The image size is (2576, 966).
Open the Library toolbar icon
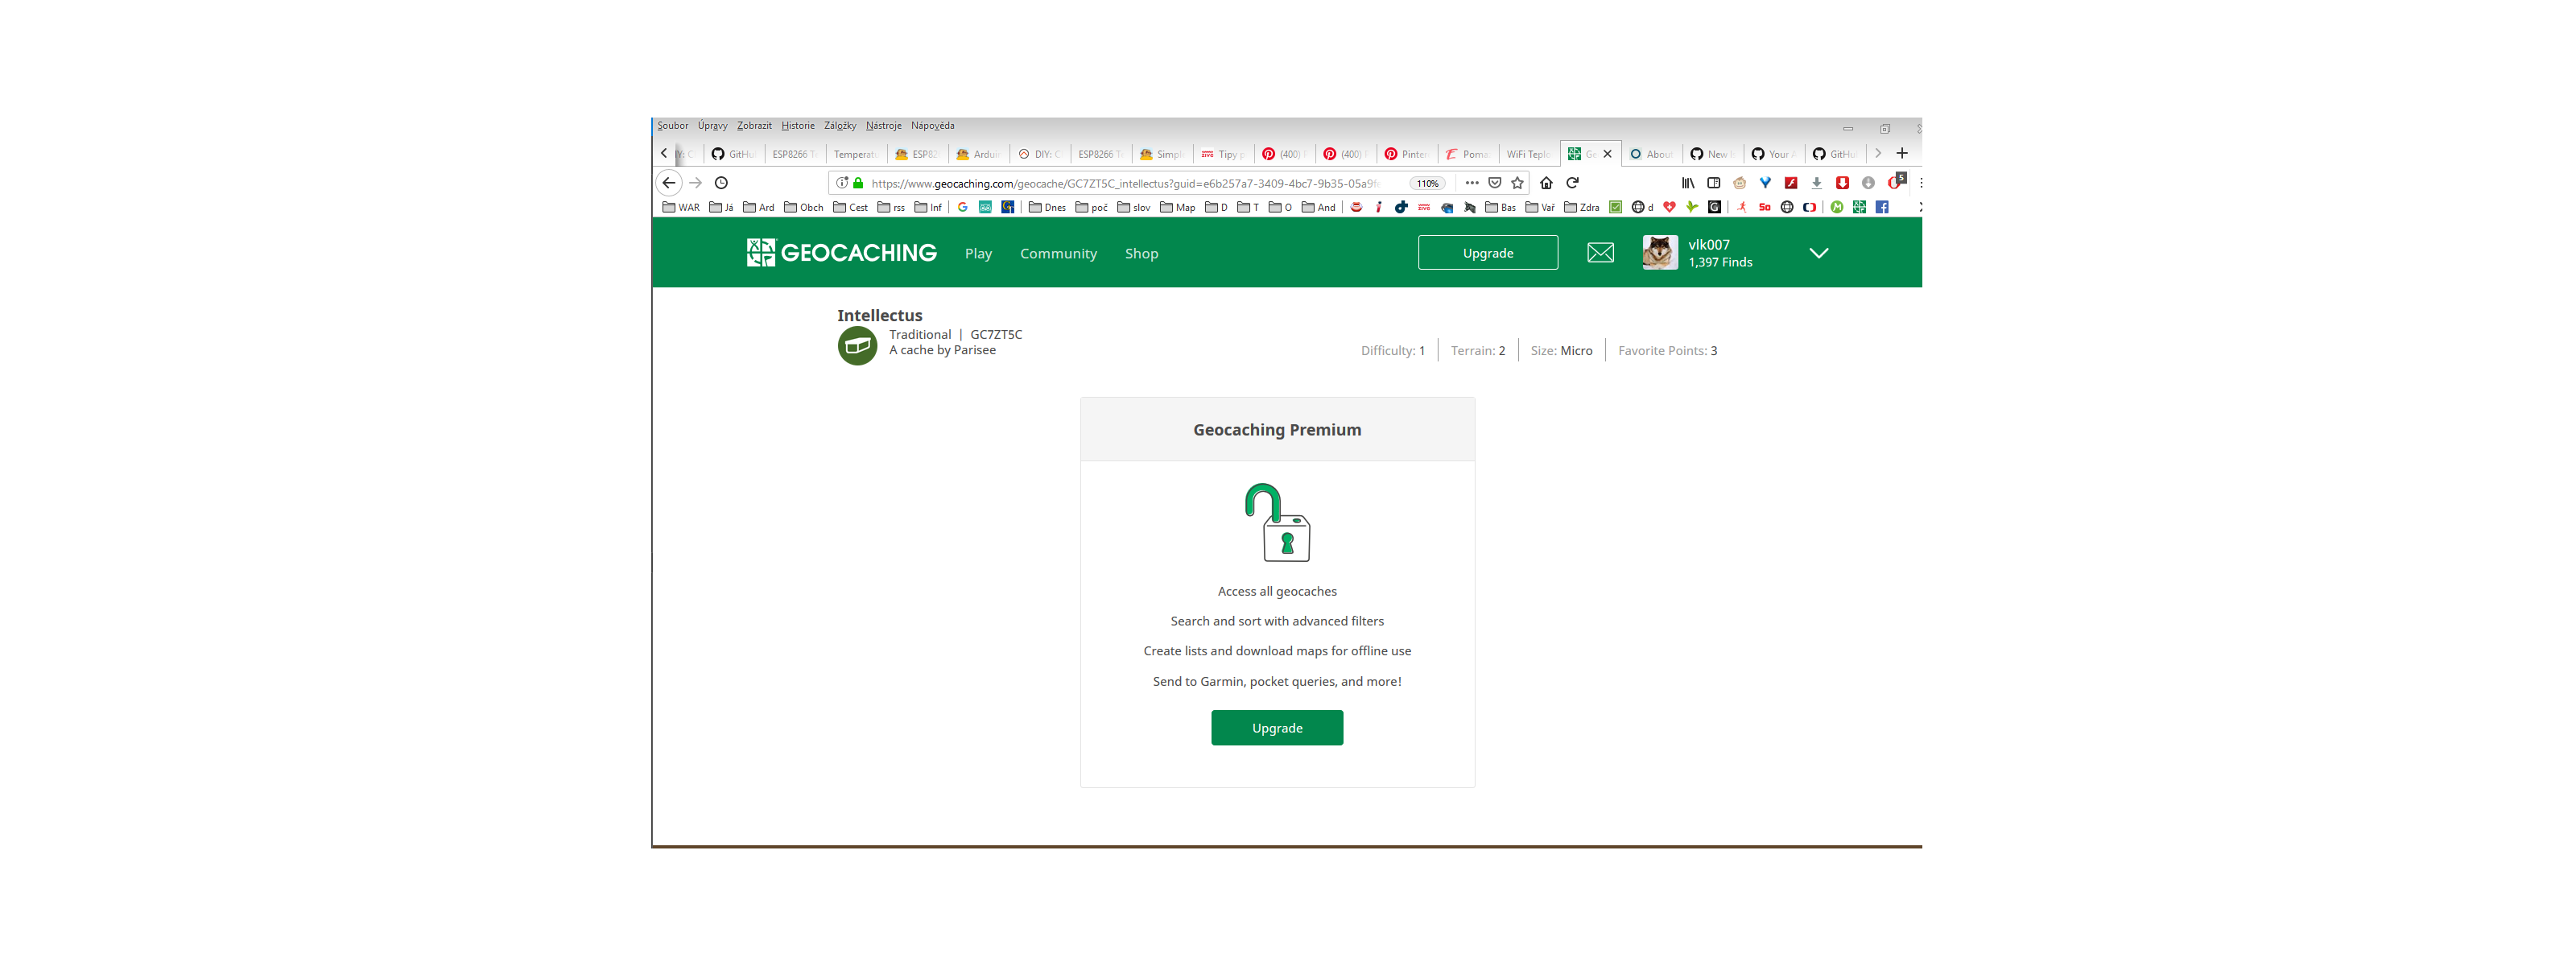pyautogui.click(x=1688, y=183)
